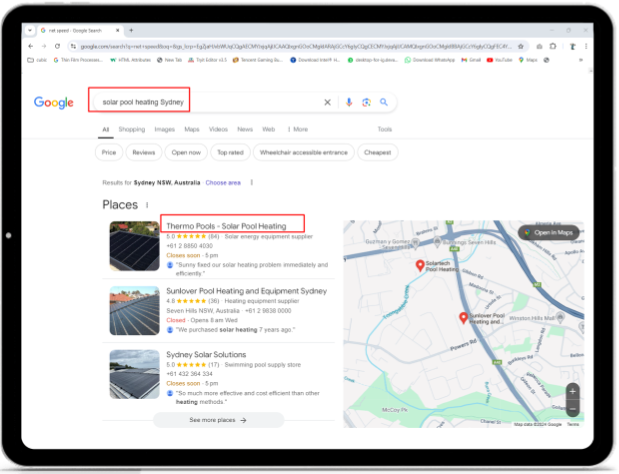The height and width of the screenshot is (474, 619).
Task: Open the tab search dropdown arrow
Action: [30, 30]
